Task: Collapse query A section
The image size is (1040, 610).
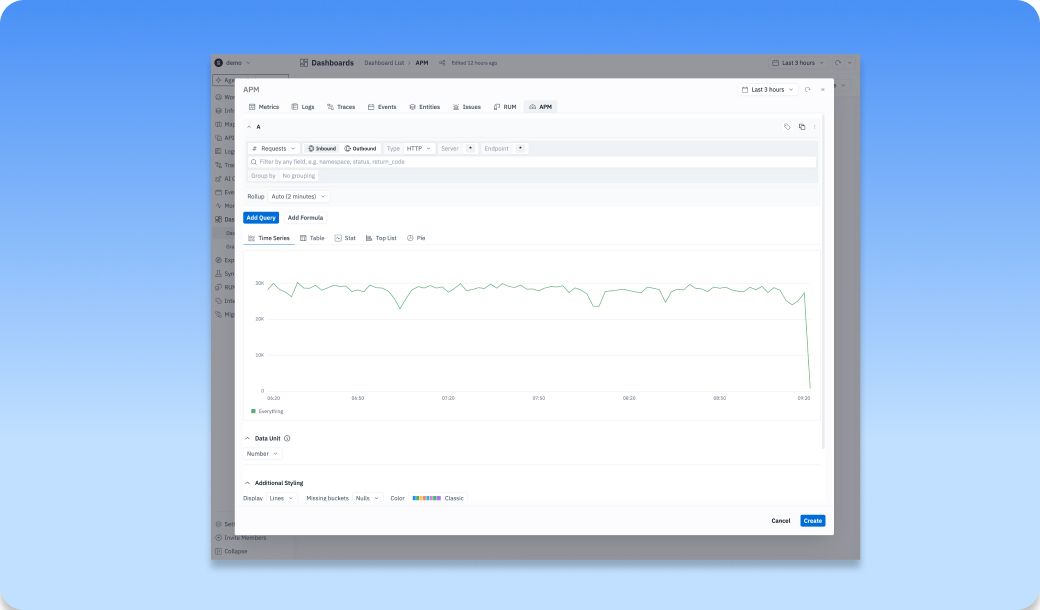Action: (249, 127)
